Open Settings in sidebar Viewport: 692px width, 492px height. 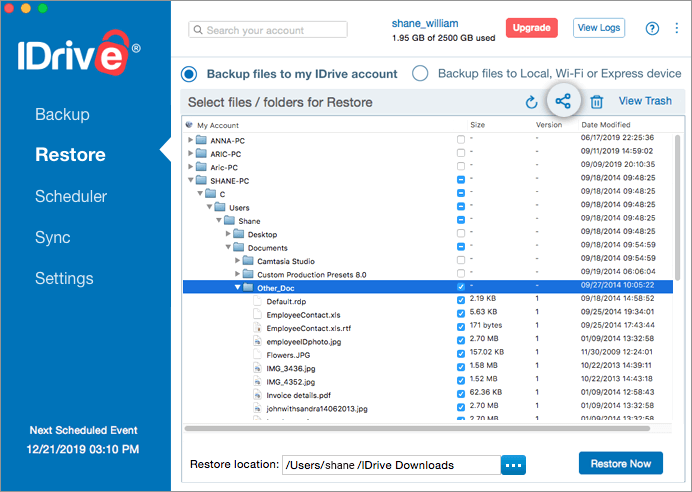(64, 278)
